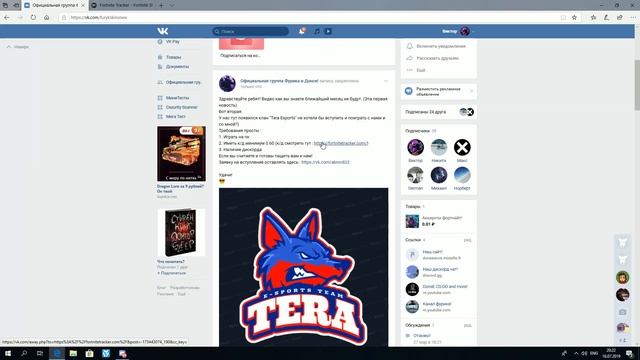Open the fortnitetracker.com link in post

point(341,143)
